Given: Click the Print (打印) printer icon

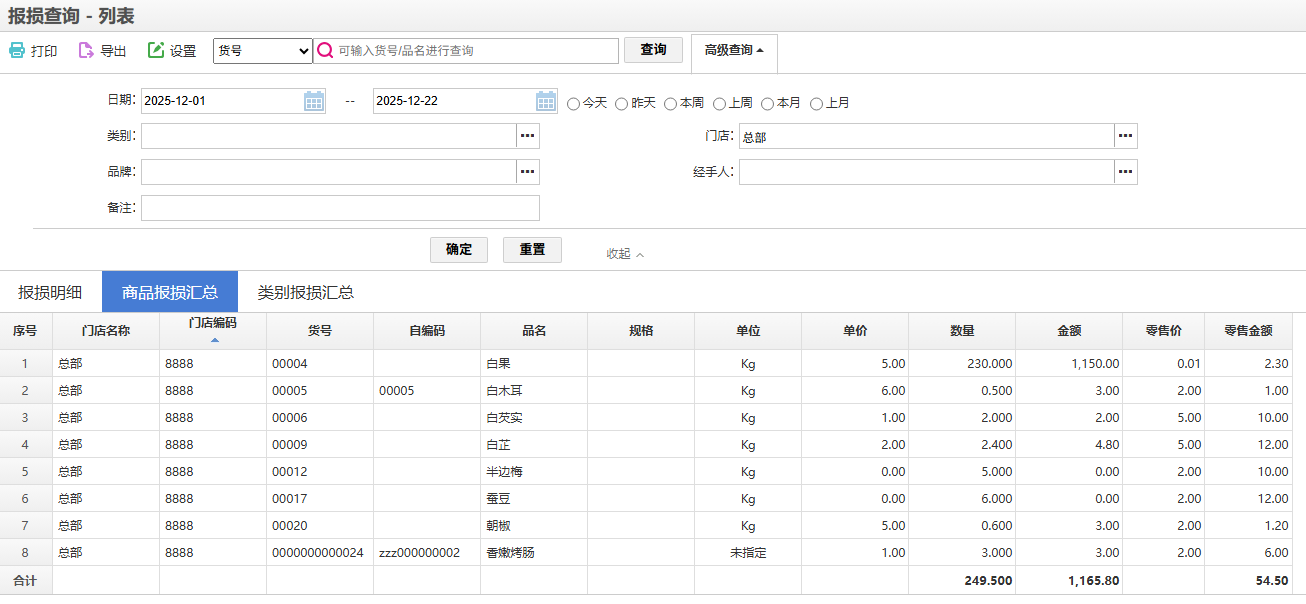Looking at the screenshot, I should pos(17,50).
